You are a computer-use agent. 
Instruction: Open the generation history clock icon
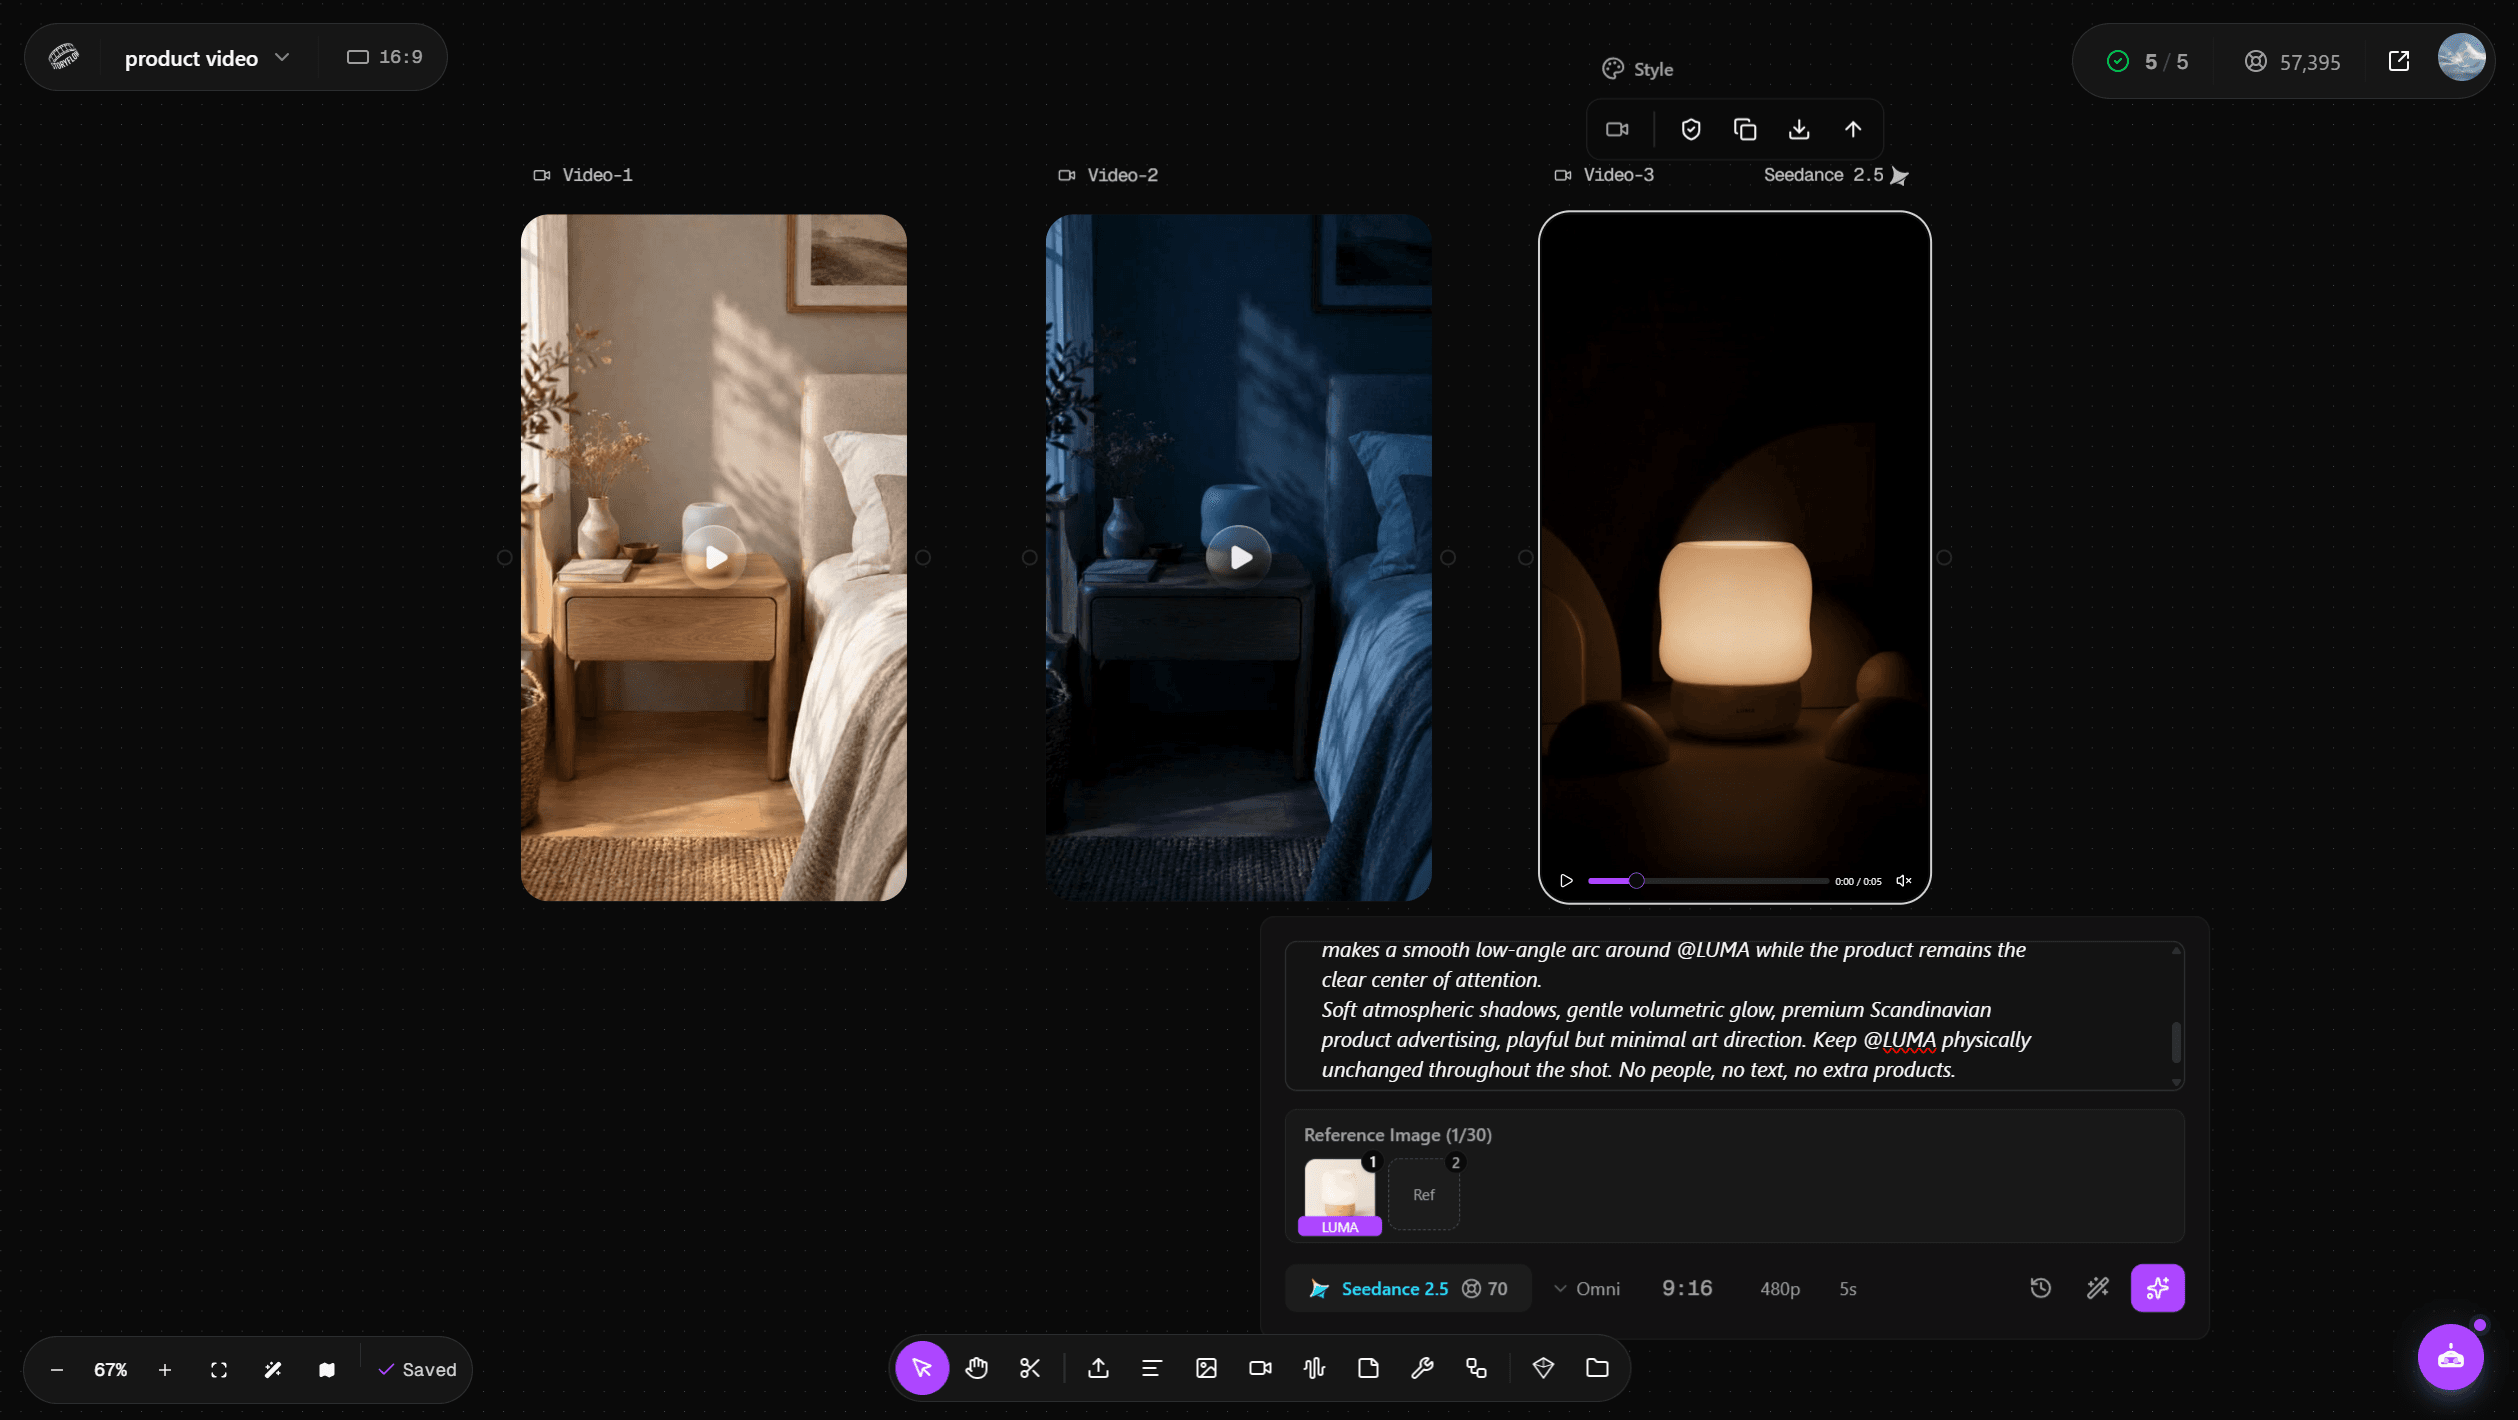(2041, 1288)
